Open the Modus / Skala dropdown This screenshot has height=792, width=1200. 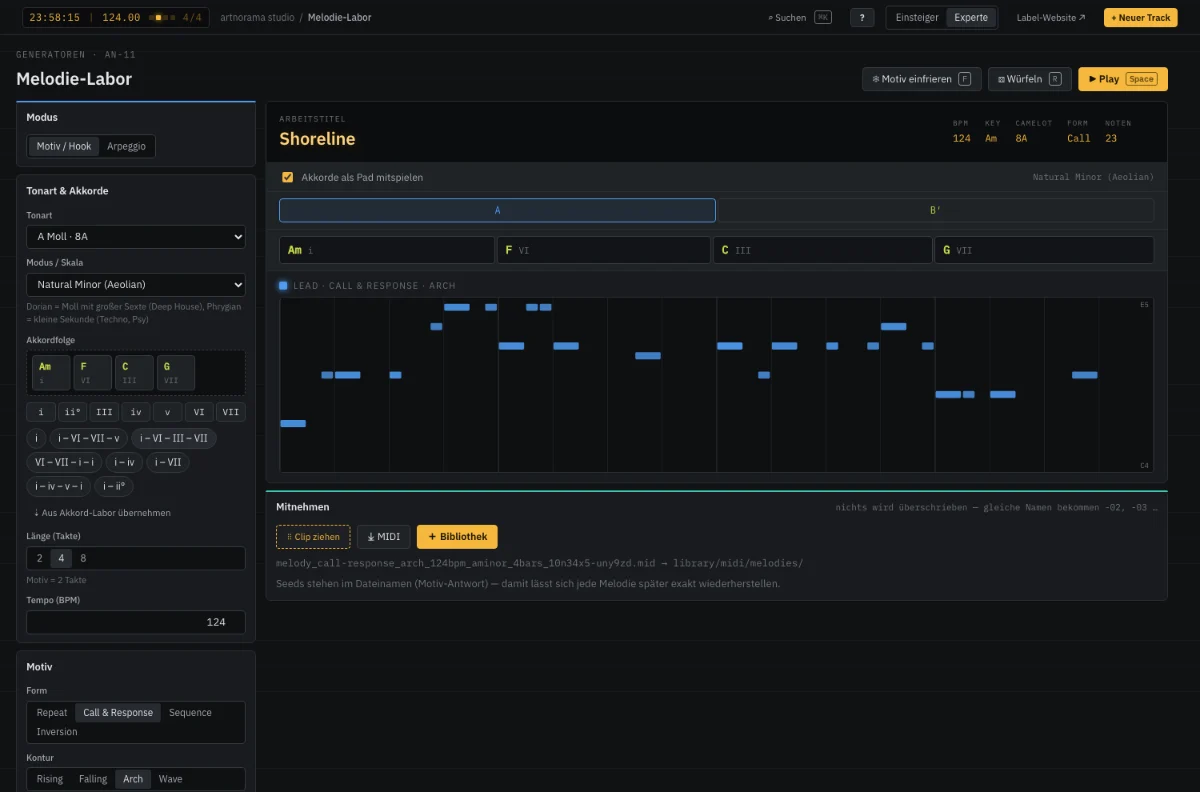point(136,285)
